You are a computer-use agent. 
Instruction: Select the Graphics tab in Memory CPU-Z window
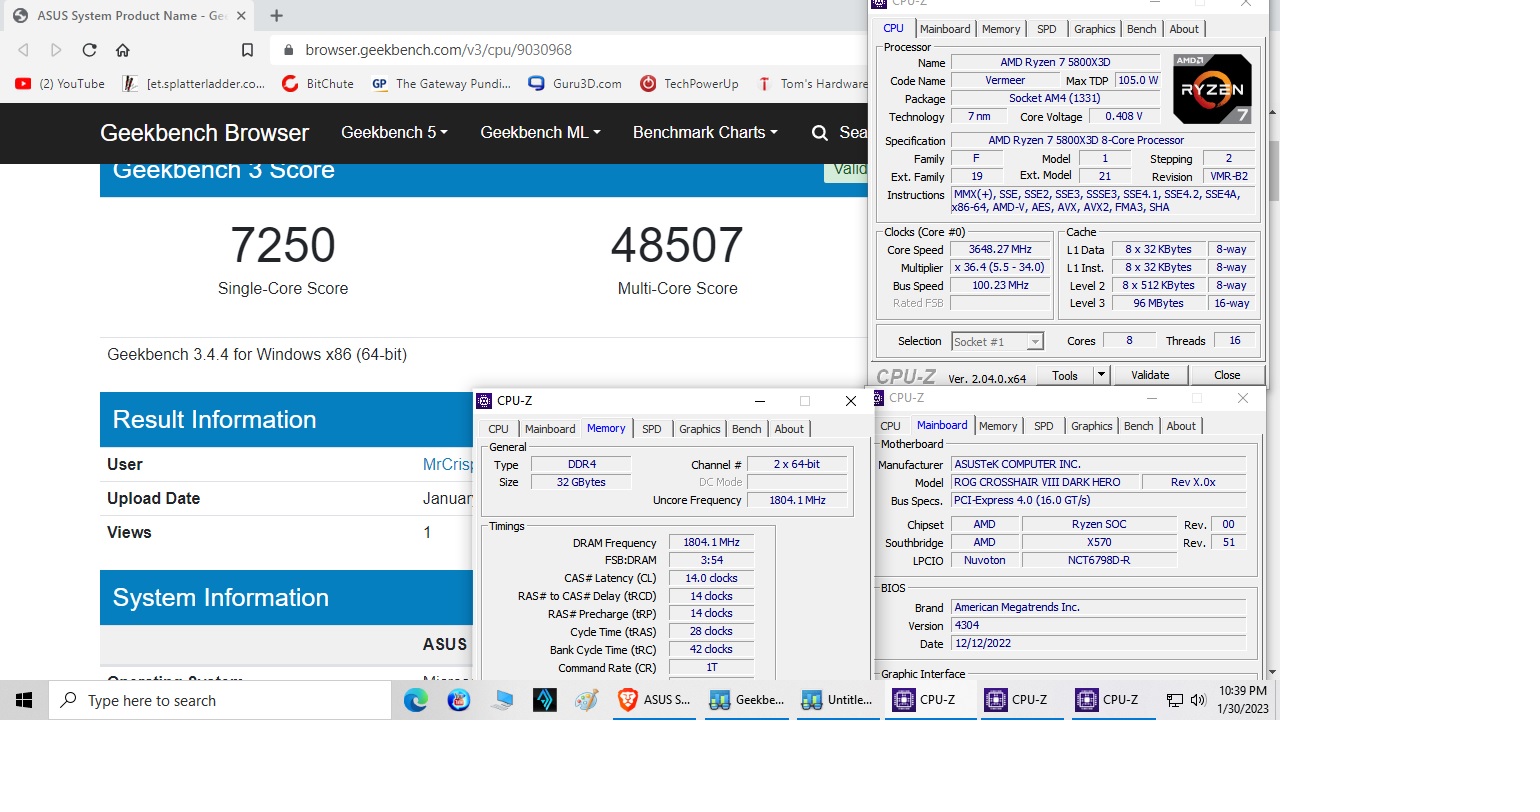pos(700,429)
